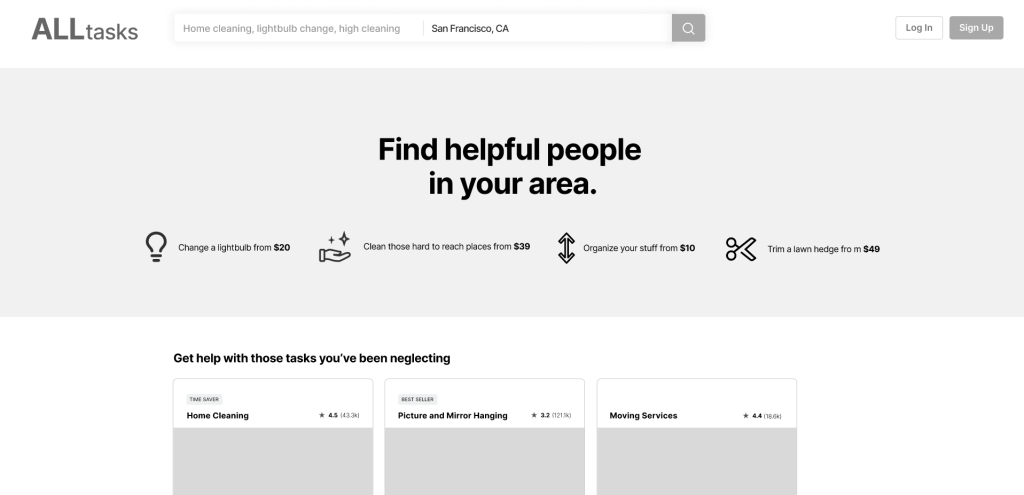1024x495 pixels.
Task: Click the Moving Services image thumbnail
Action: click(x=697, y=462)
